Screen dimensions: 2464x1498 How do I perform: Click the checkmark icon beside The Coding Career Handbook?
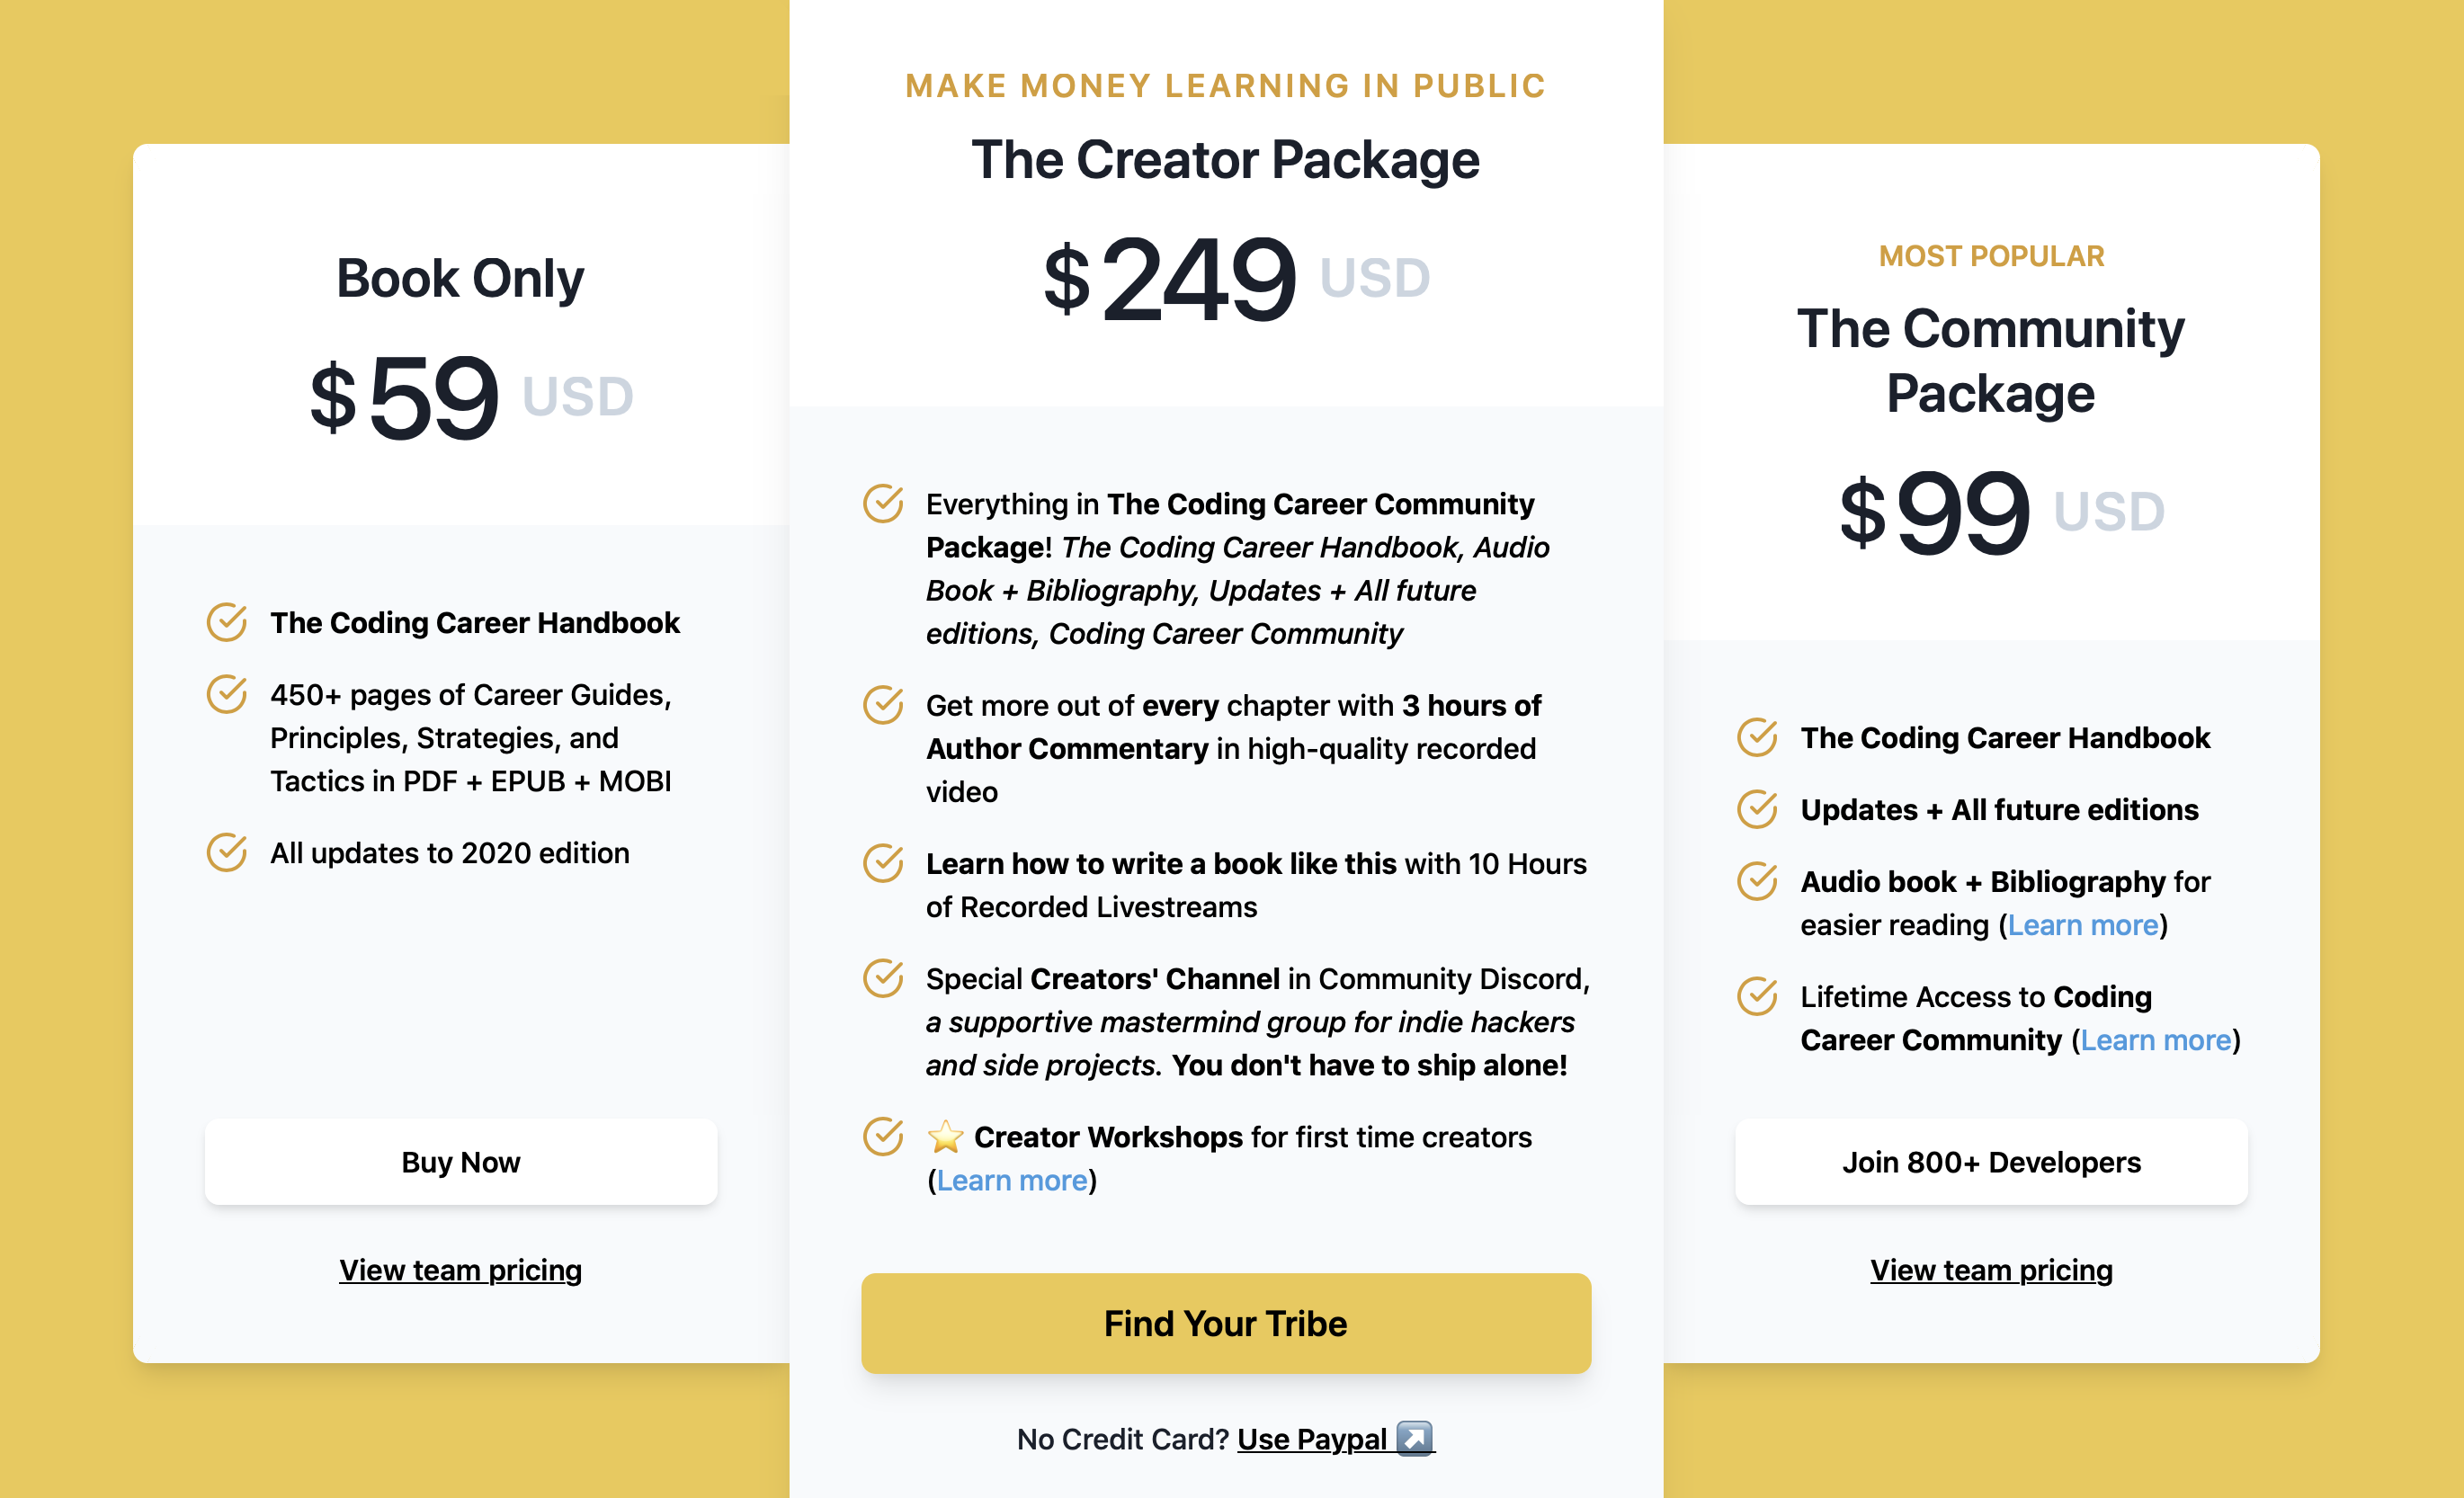pyautogui.click(x=228, y=622)
